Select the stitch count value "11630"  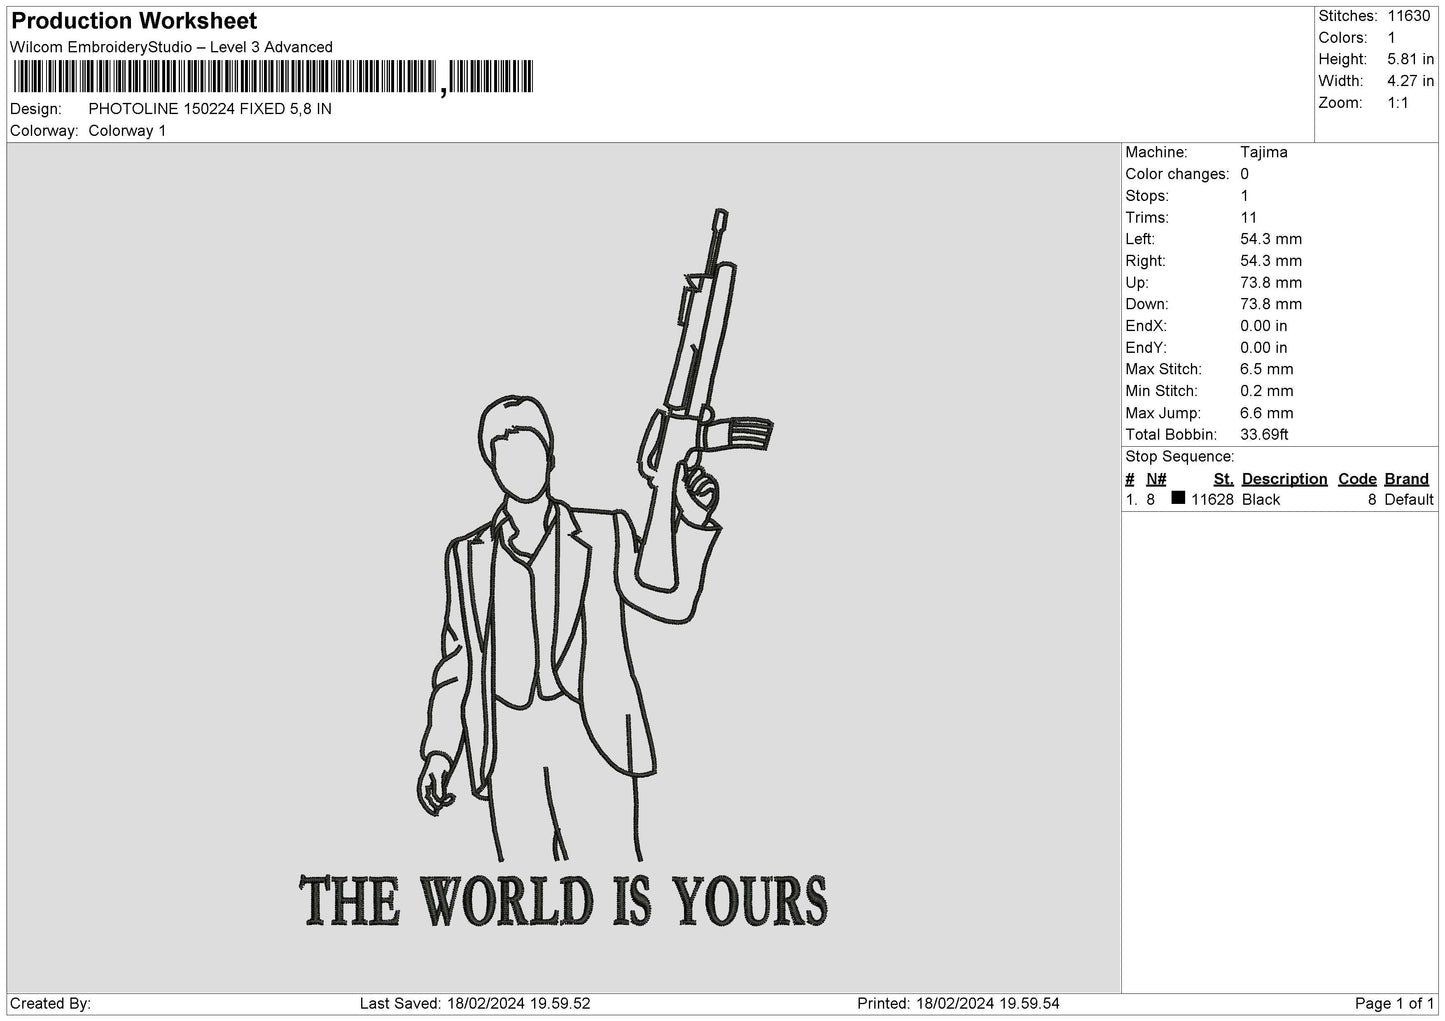pyautogui.click(x=1409, y=16)
